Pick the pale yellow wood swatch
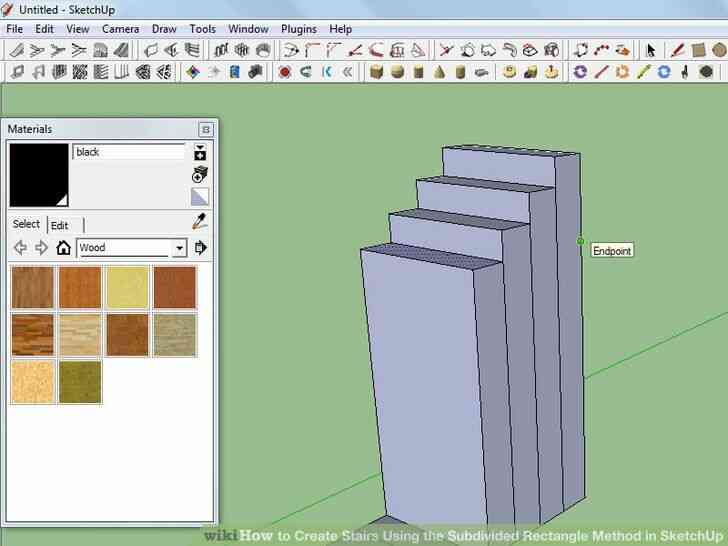728x546 pixels. coord(127,287)
